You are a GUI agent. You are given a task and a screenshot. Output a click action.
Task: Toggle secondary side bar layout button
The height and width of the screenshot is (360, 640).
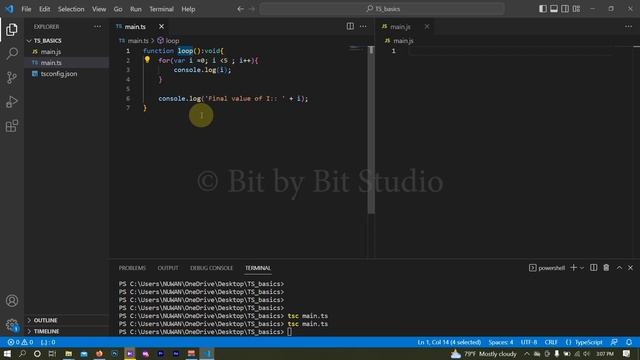point(565,9)
